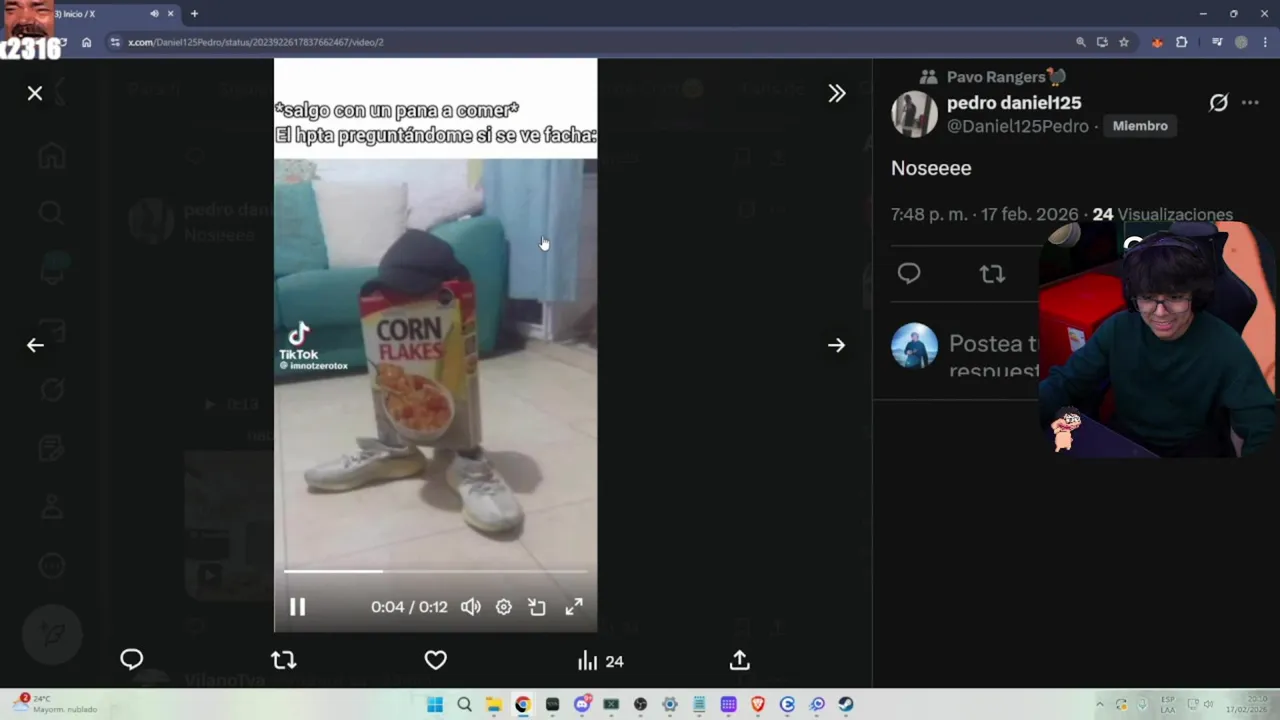
Task: Reply using the comment icon below video
Action: pos(132,660)
